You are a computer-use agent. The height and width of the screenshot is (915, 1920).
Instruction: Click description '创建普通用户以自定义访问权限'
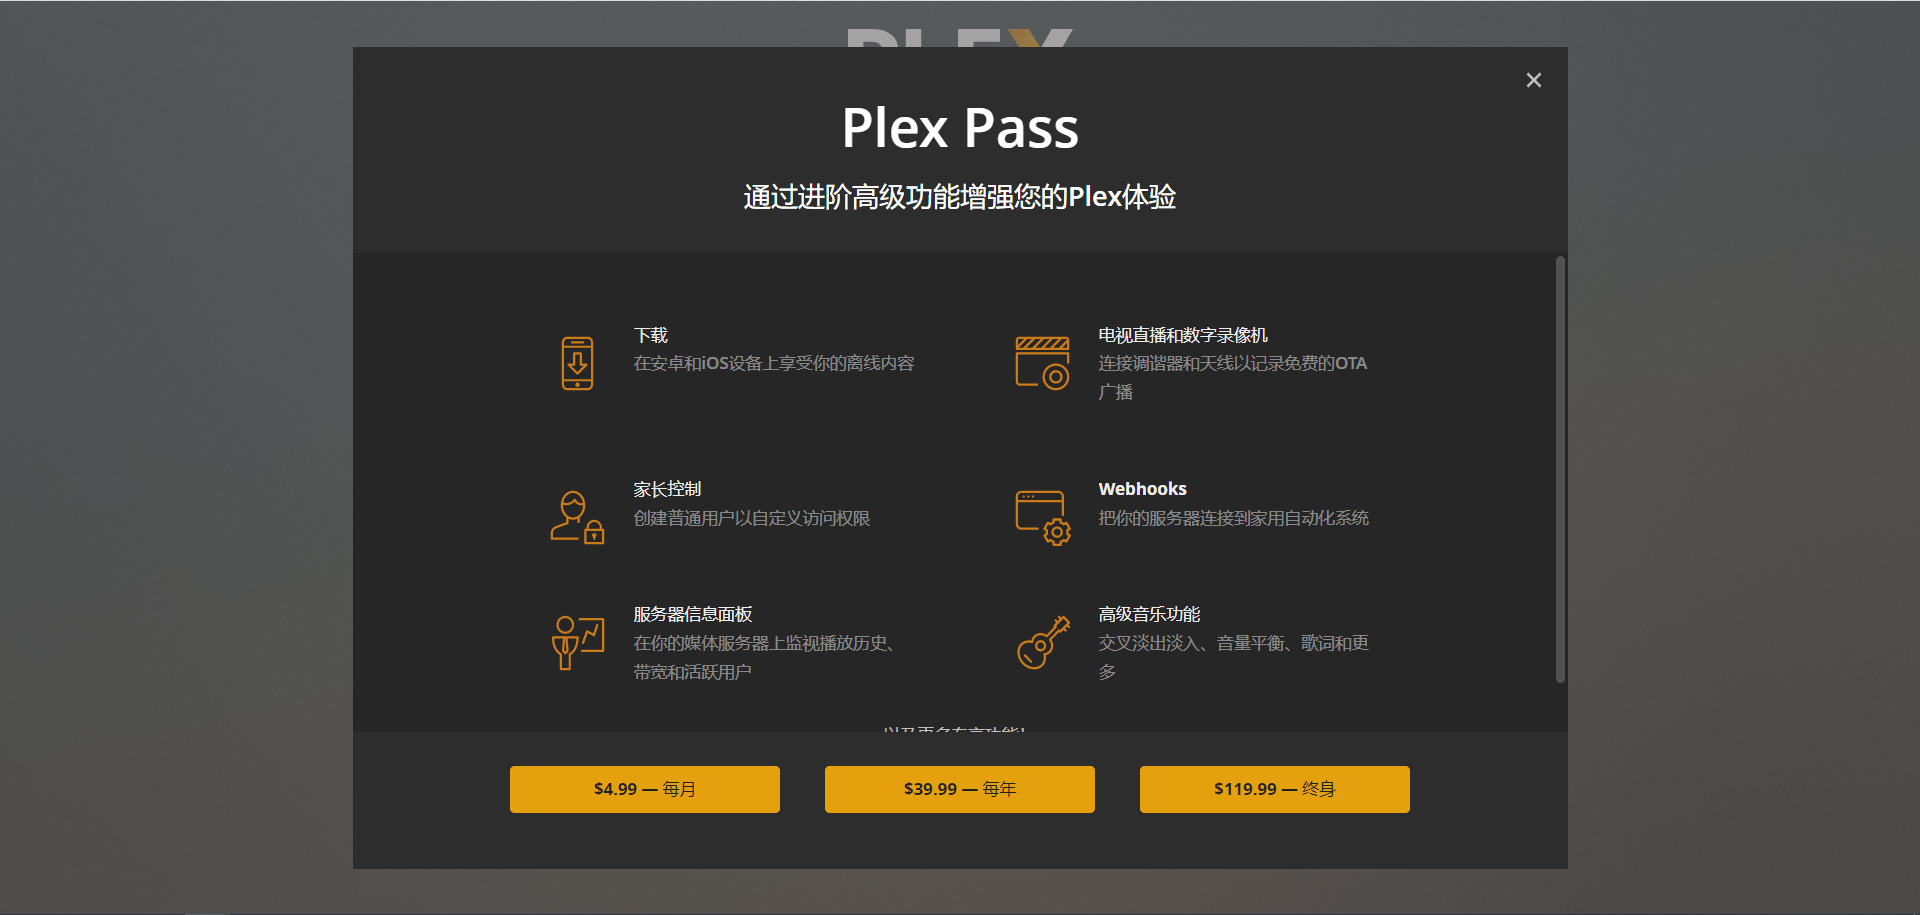pyautogui.click(x=752, y=518)
